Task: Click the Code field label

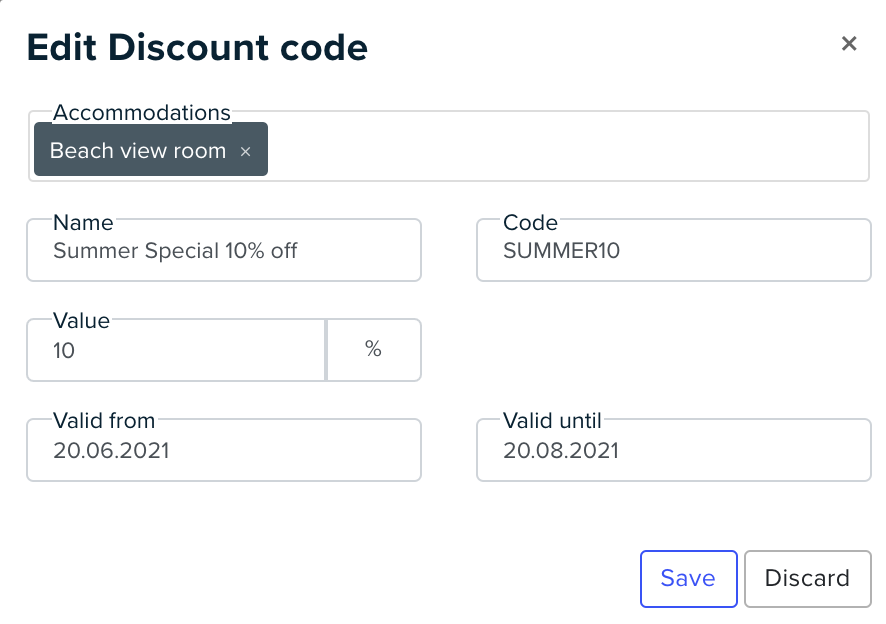Action: point(531,223)
